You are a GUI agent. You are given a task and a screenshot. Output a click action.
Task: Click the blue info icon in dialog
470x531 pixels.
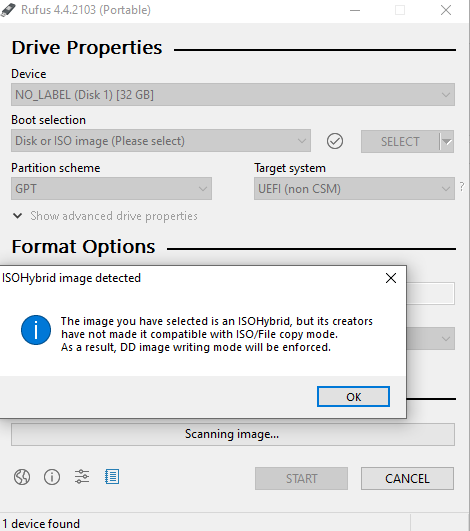point(36,330)
